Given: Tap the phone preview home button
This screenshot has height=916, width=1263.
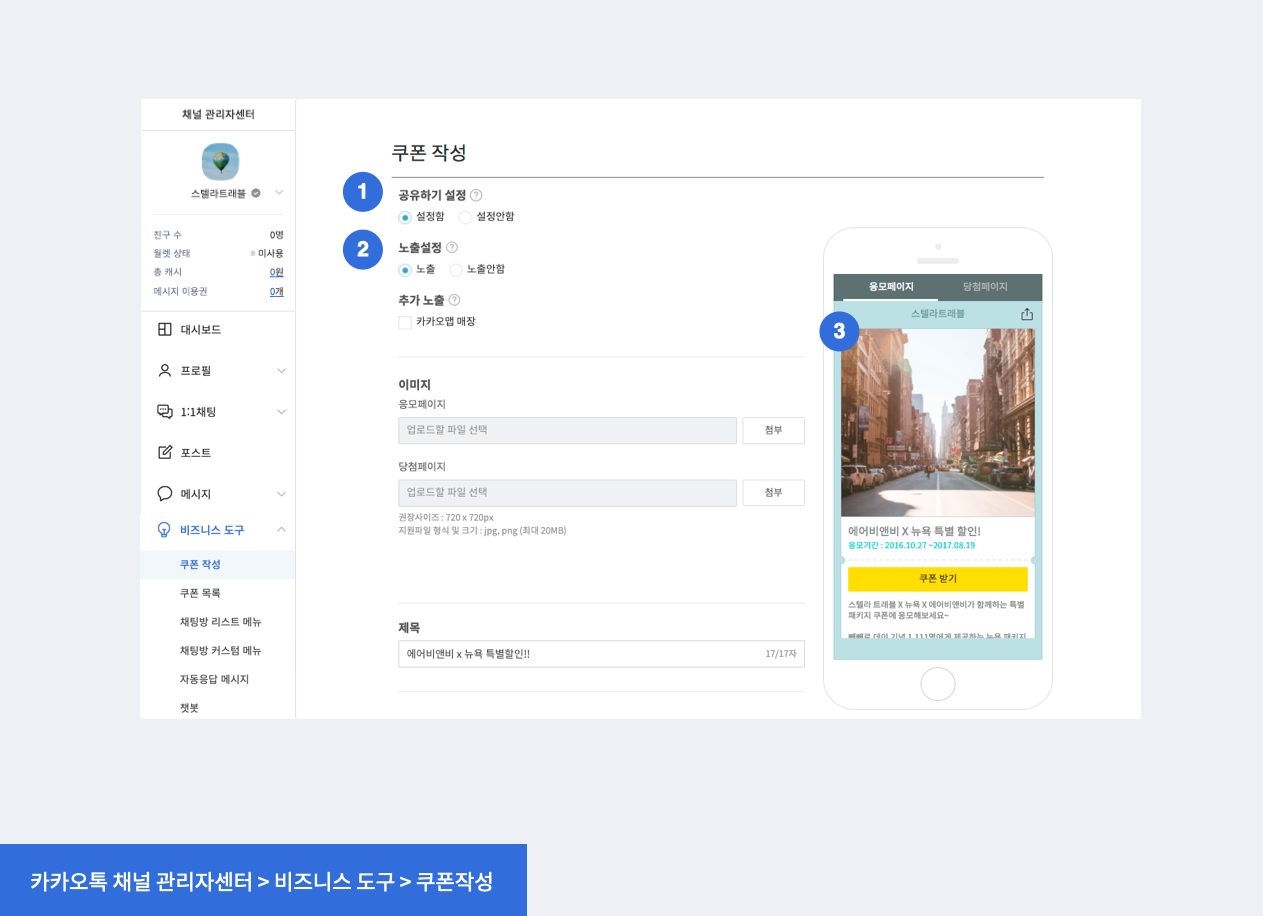Looking at the screenshot, I should pyautogui.click(x=938, y=684).
